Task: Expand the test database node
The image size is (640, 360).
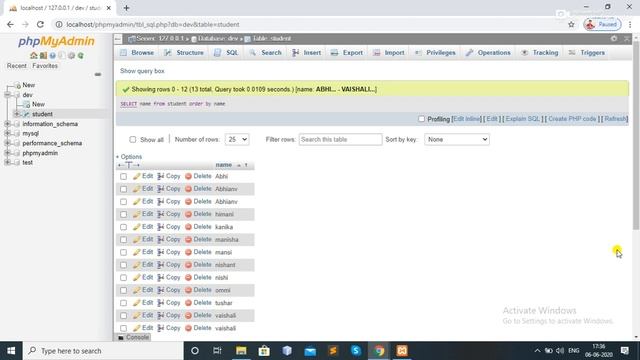Action: pos(7,162)
